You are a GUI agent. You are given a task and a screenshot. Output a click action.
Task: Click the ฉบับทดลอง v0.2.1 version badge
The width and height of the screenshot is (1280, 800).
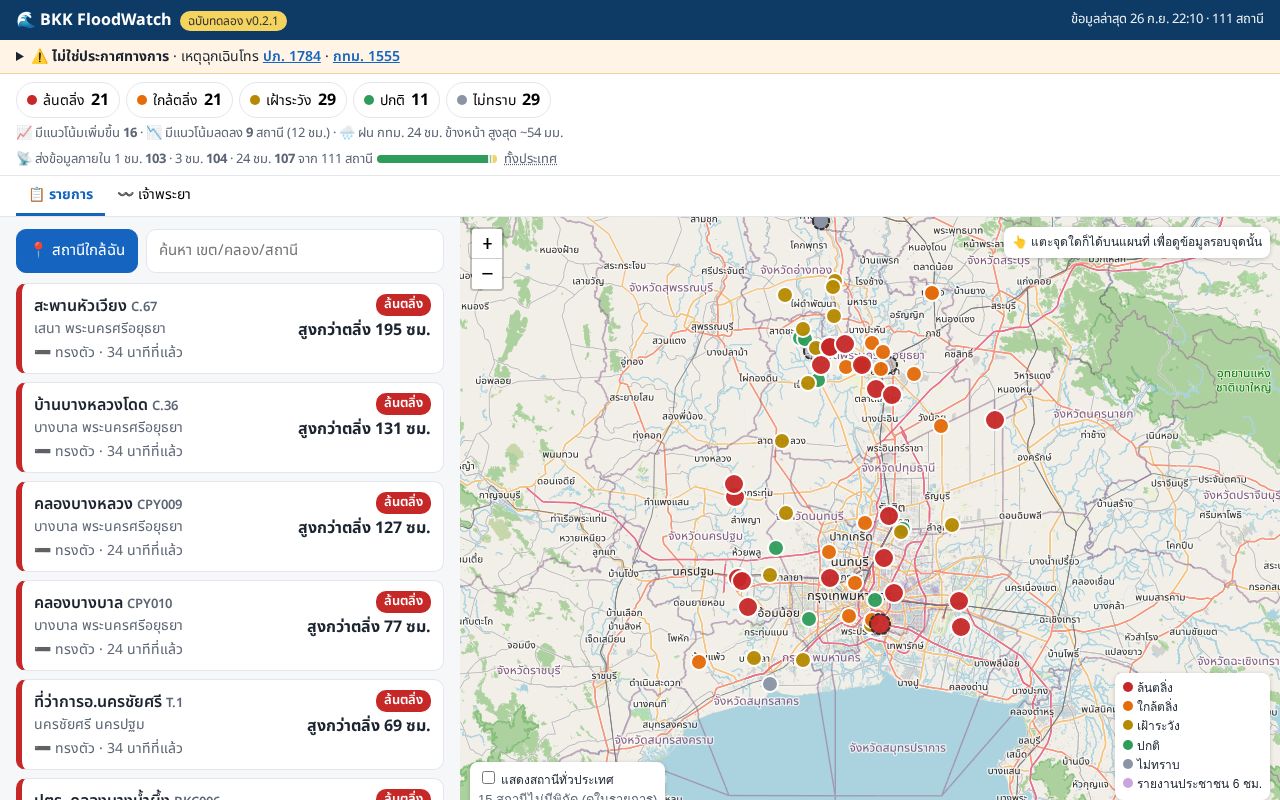point(233,20)
